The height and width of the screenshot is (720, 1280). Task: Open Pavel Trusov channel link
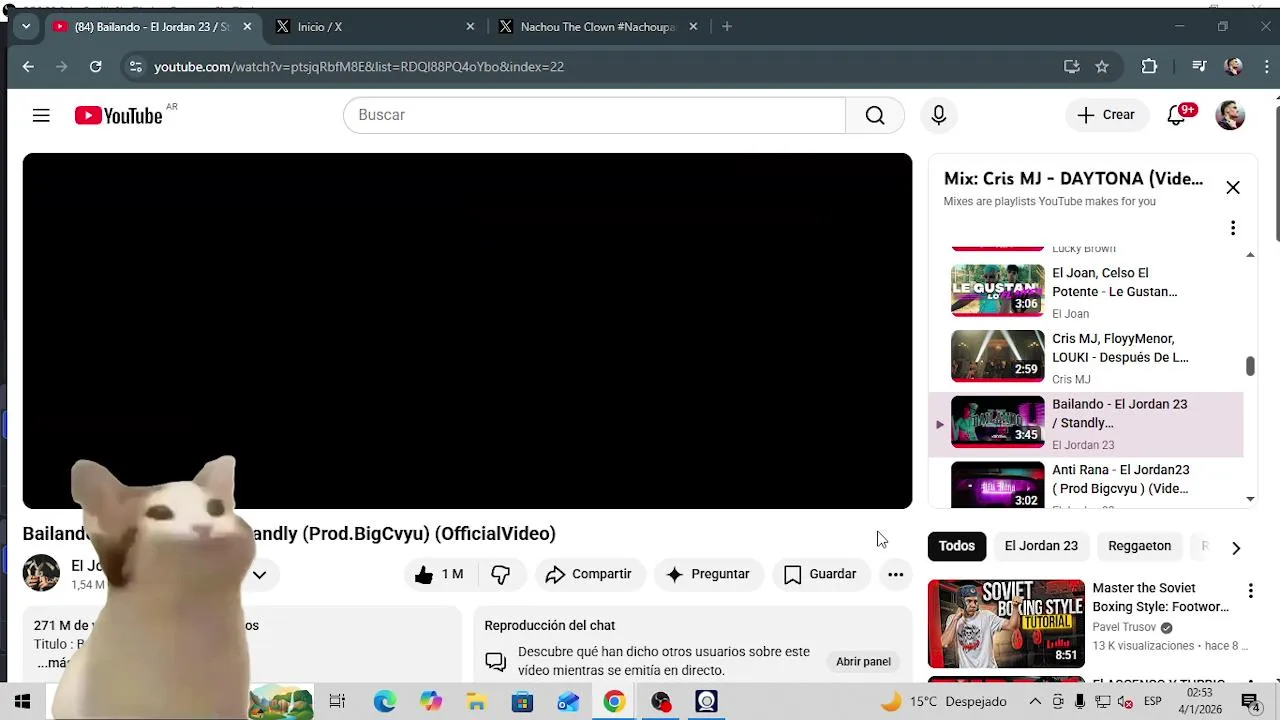tap(1124, 627)
